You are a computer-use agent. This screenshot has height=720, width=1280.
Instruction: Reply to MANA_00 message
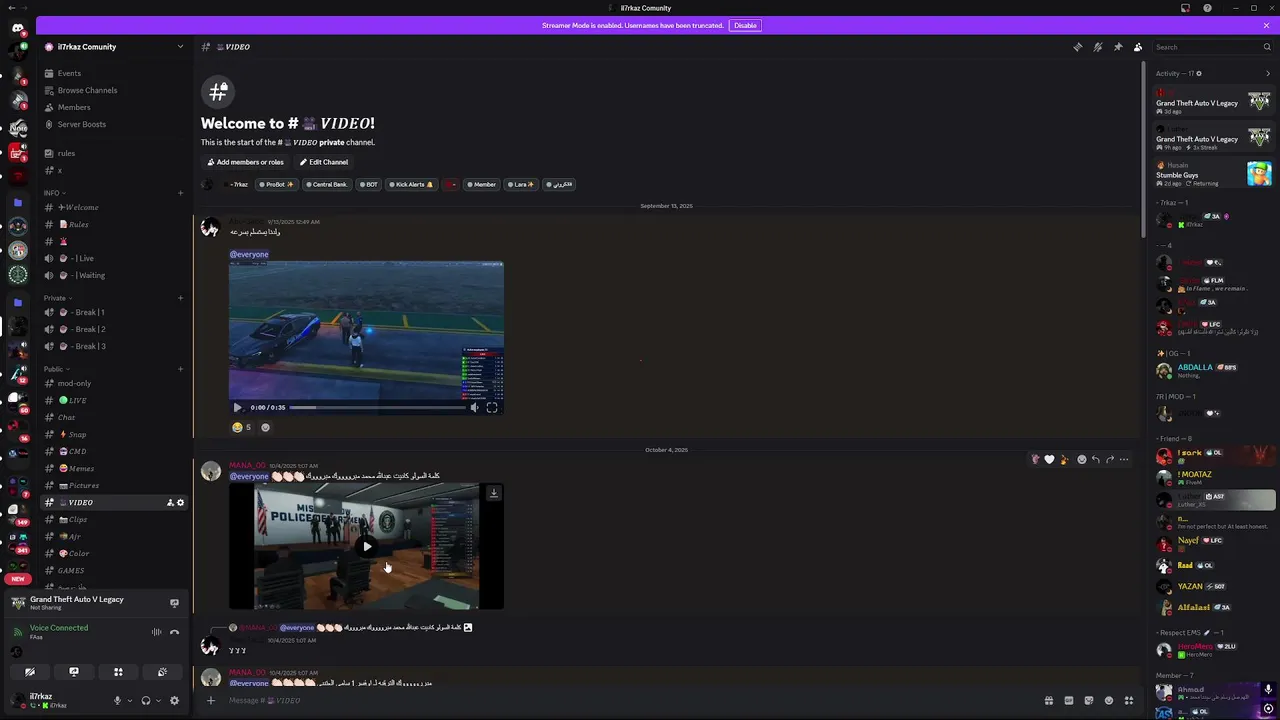coord(1096,459)
